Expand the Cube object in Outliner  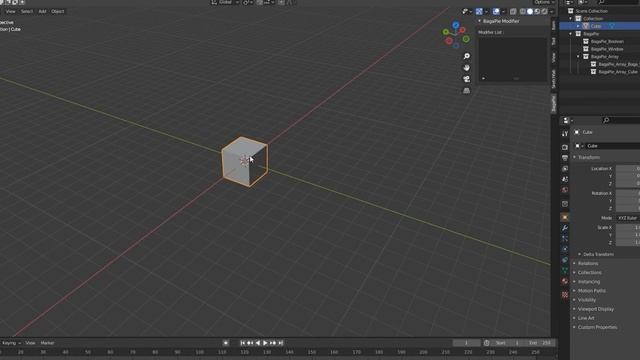click(x=578, y=26)
